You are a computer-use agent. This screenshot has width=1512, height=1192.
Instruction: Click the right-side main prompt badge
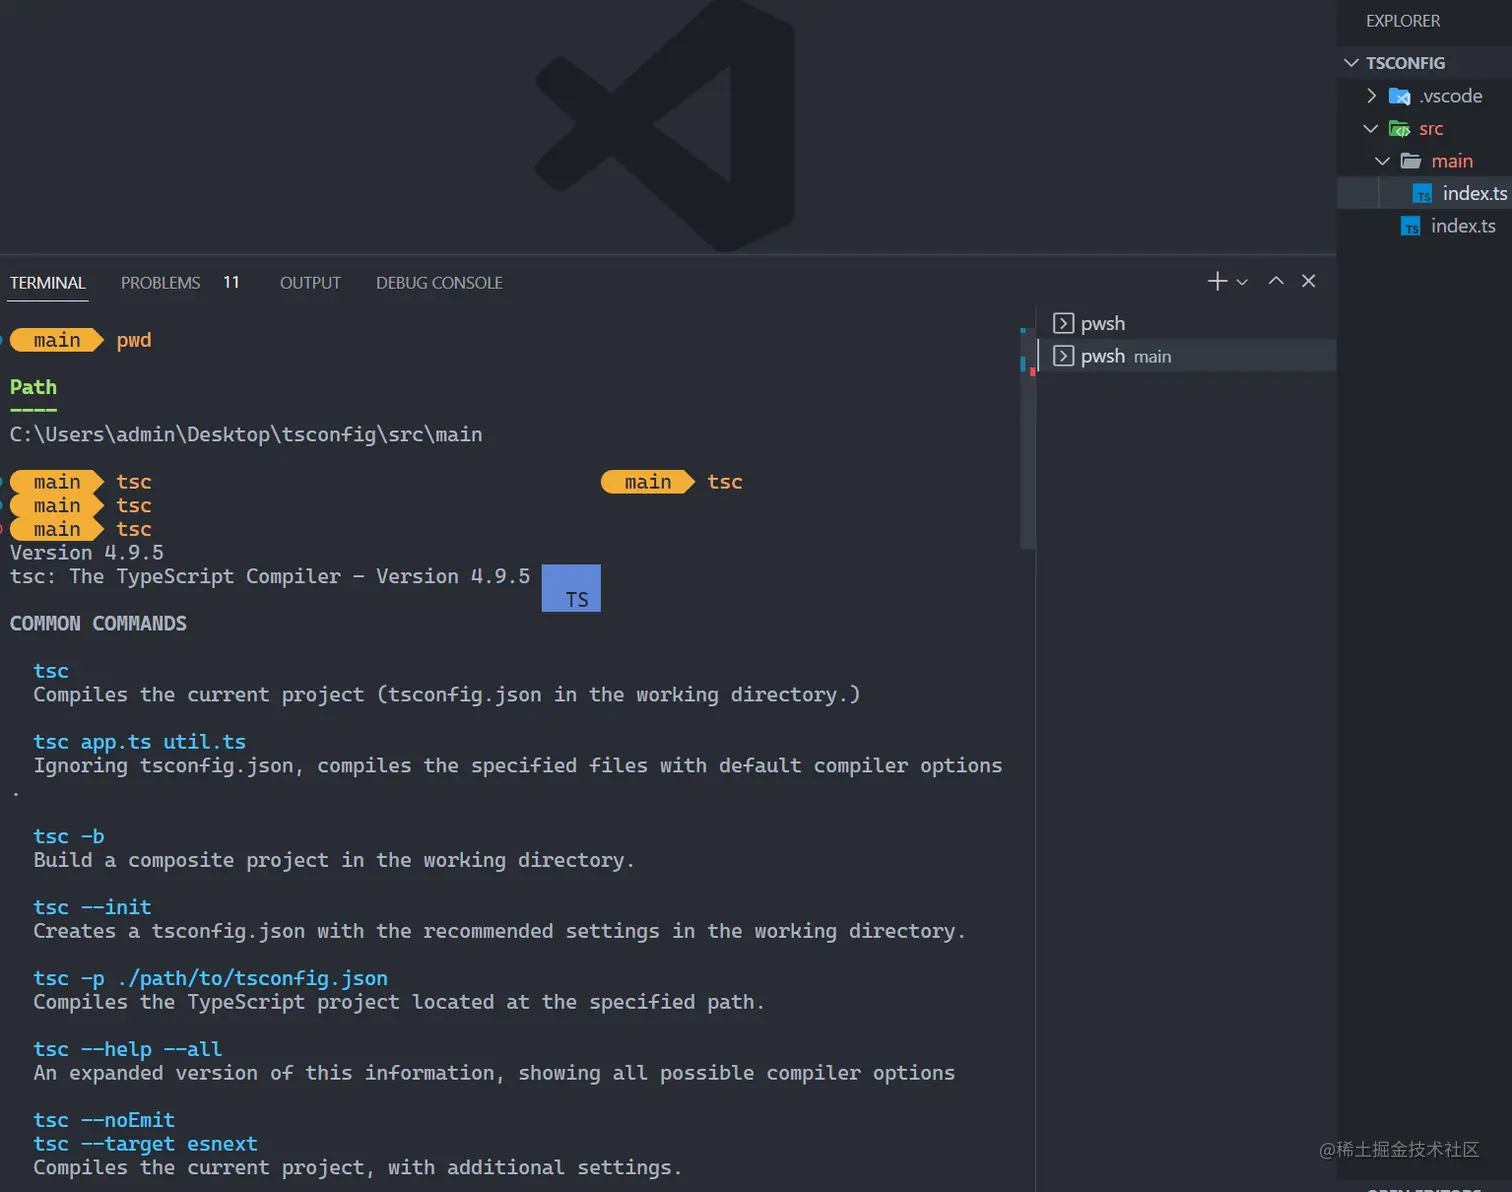pyautogui.click(x=648, y=482)
